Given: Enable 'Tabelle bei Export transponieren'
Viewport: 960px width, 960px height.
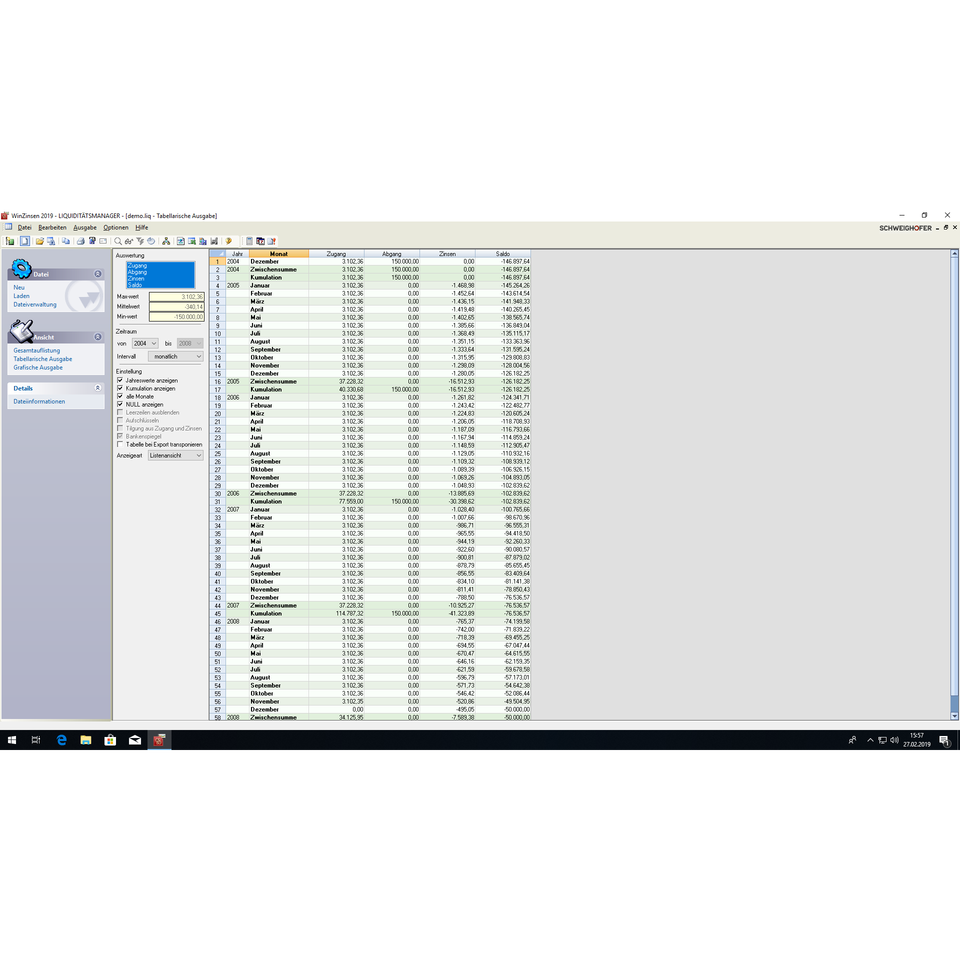Looking at the screenshot, I should [120, 444].
